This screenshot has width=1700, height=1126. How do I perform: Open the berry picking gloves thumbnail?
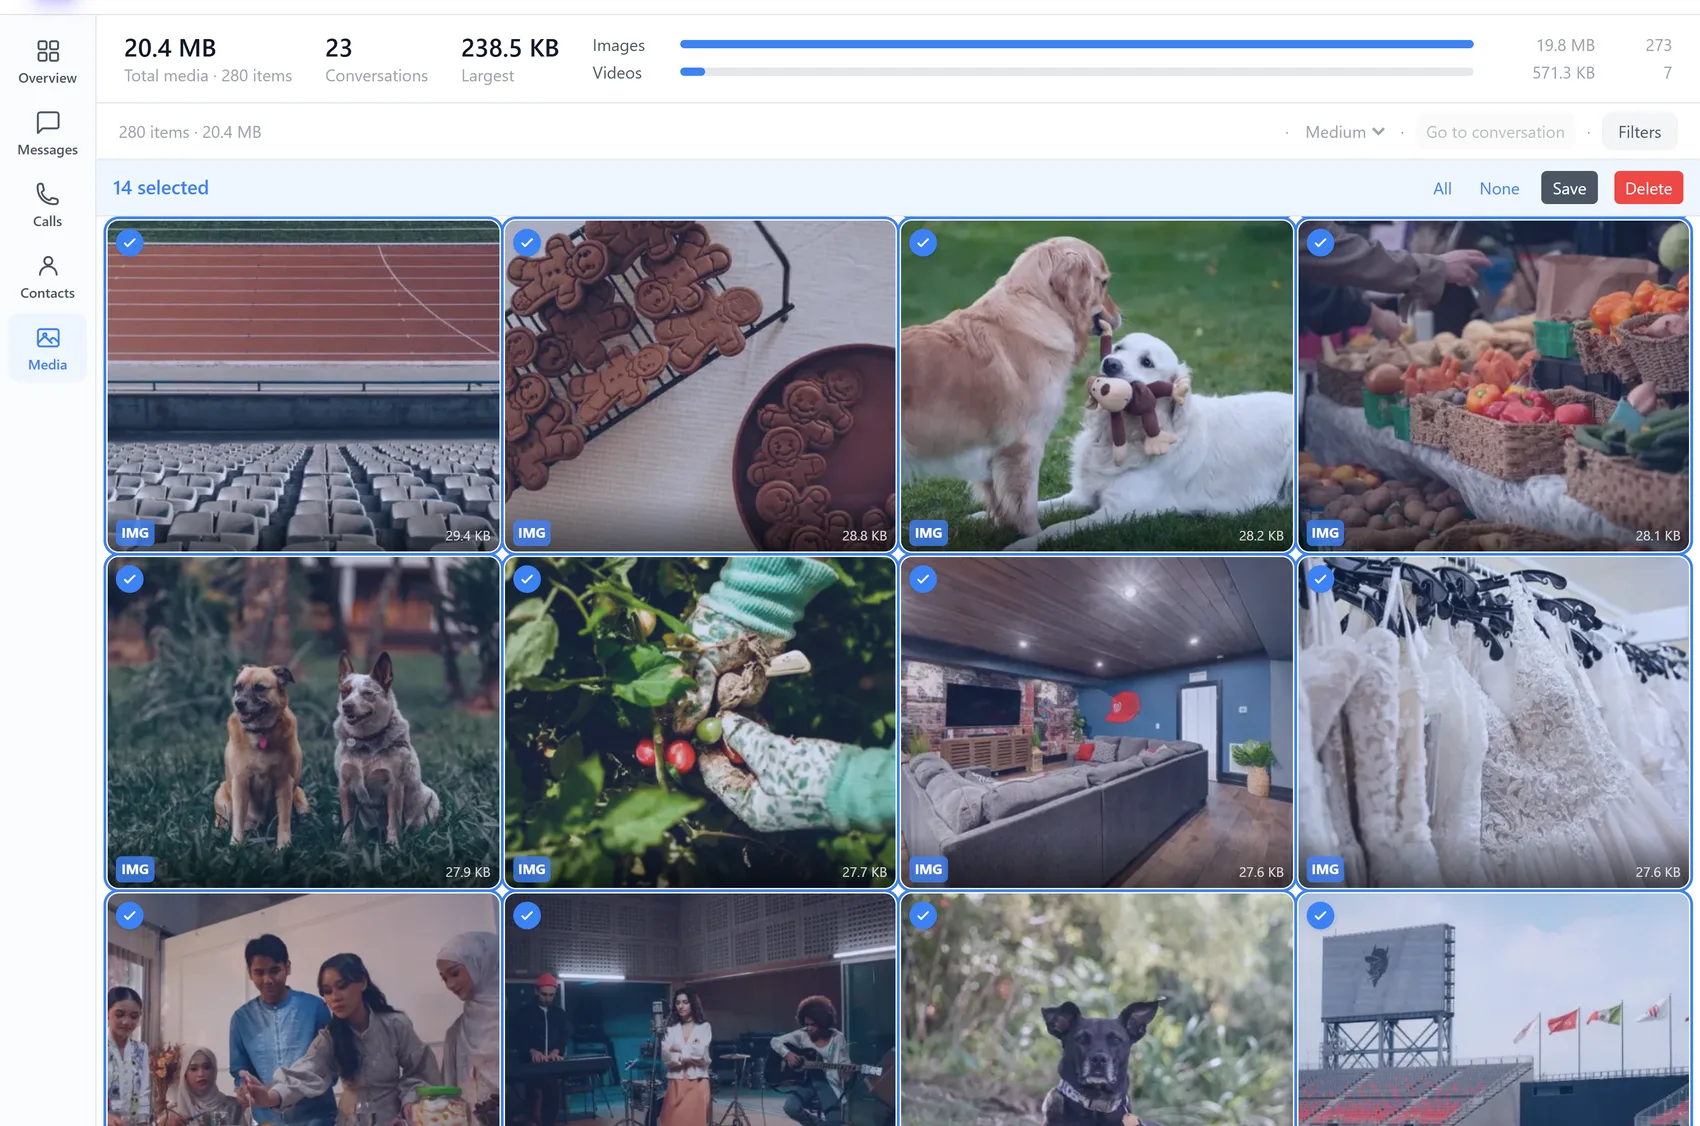coord(700,722)
